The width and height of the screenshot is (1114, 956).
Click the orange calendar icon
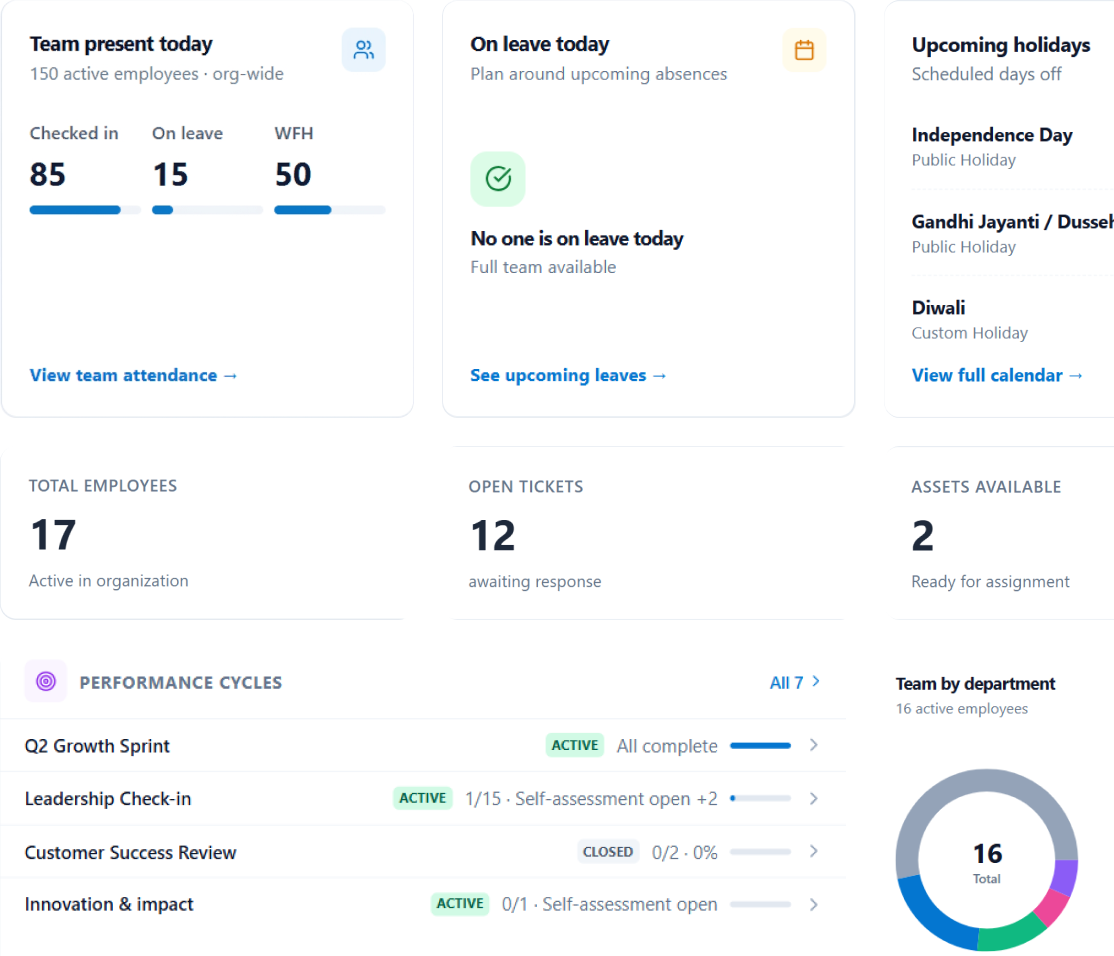(804, 50)
